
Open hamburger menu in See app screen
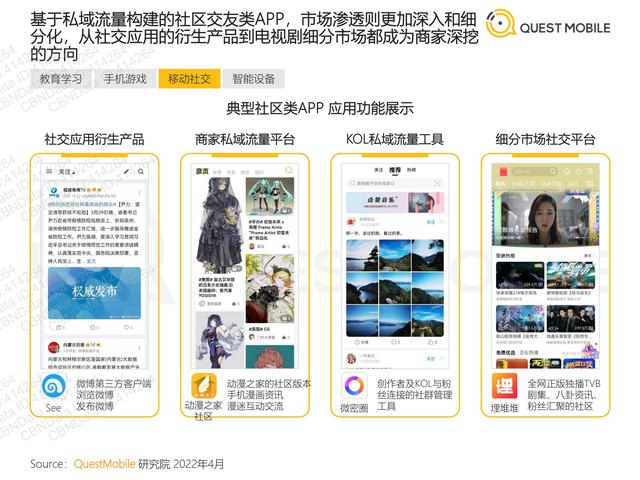(49, 171)
